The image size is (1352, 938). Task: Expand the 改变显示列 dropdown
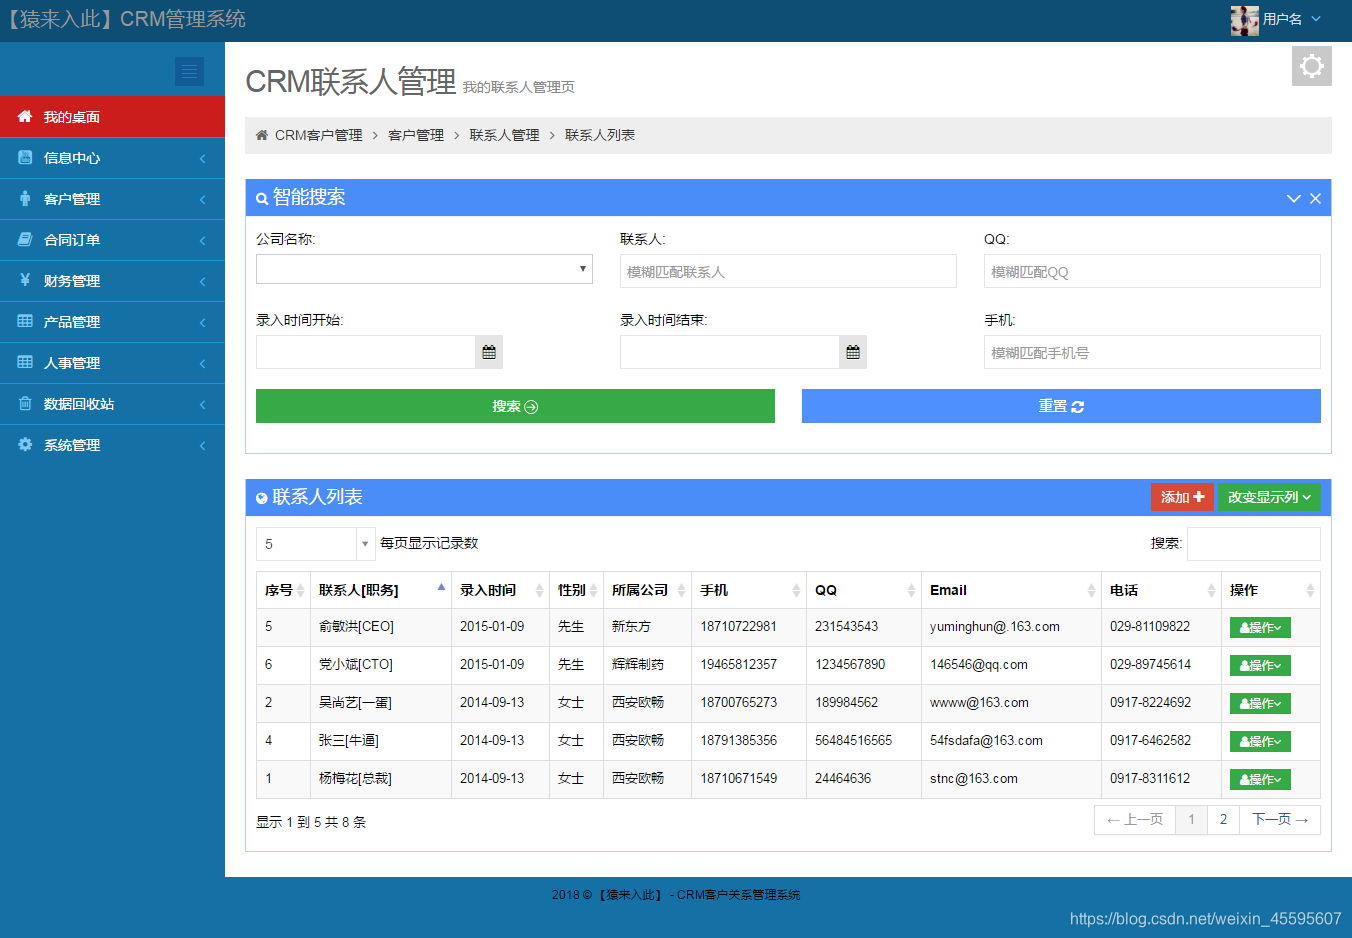click(1268, 497)
